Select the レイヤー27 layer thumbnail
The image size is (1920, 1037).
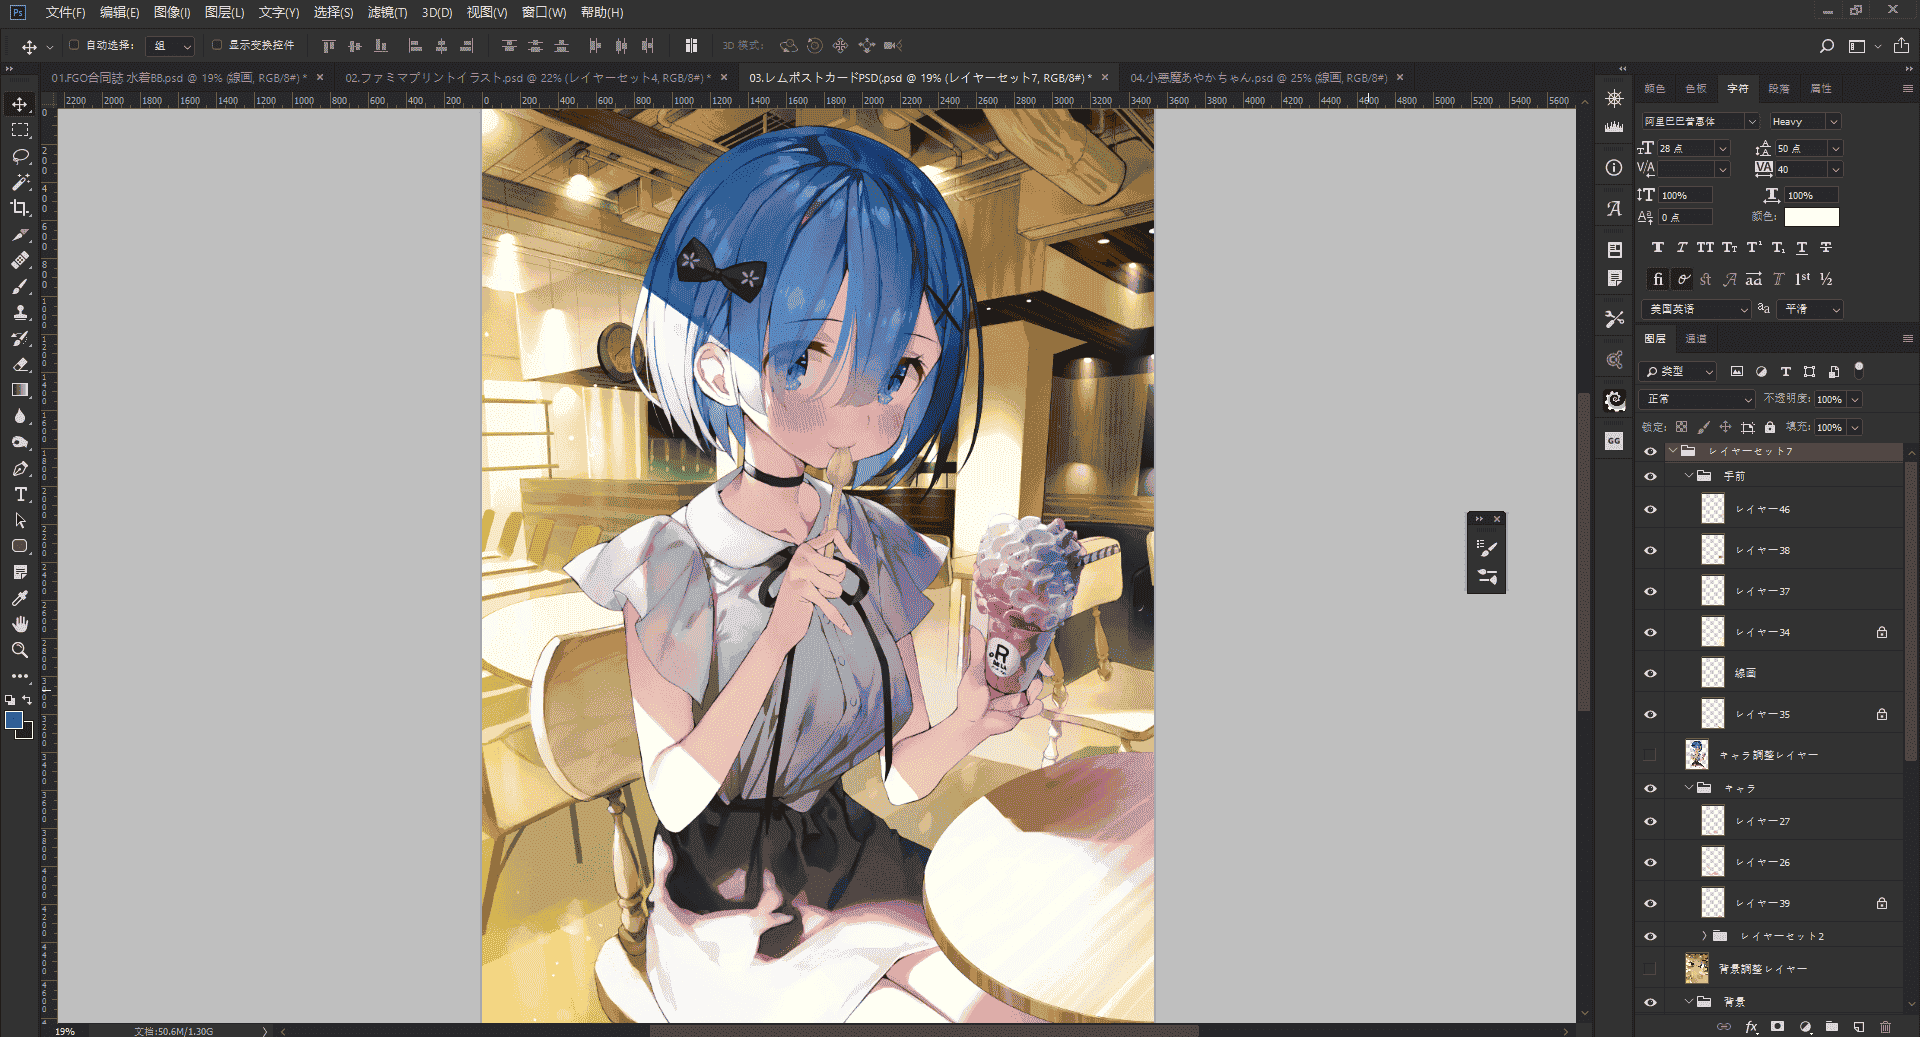(x=1713, y=821)
